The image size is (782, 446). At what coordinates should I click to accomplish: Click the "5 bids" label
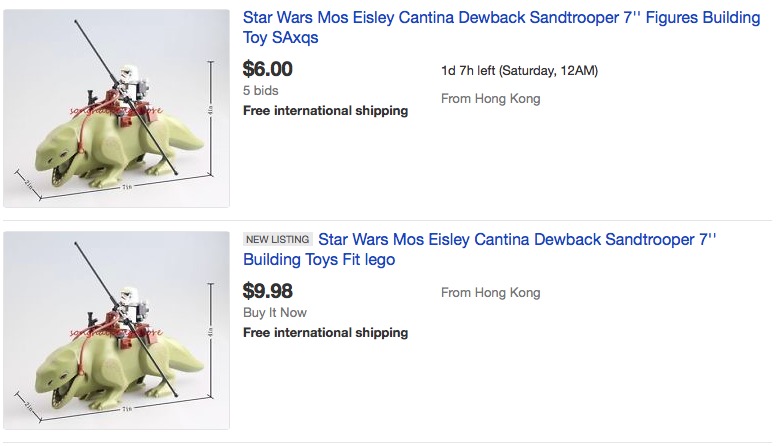pyautogui.click(x=261, y=90)
